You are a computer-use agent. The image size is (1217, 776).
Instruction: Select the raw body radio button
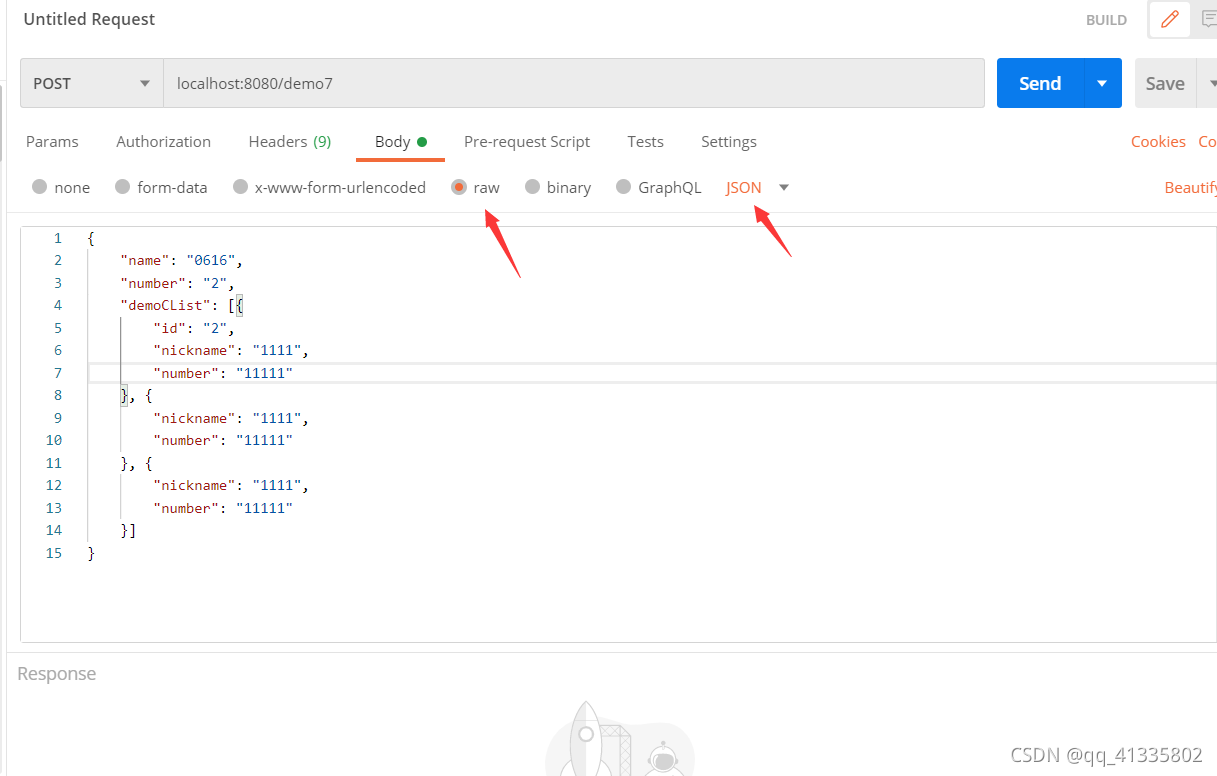coord(460,187)
